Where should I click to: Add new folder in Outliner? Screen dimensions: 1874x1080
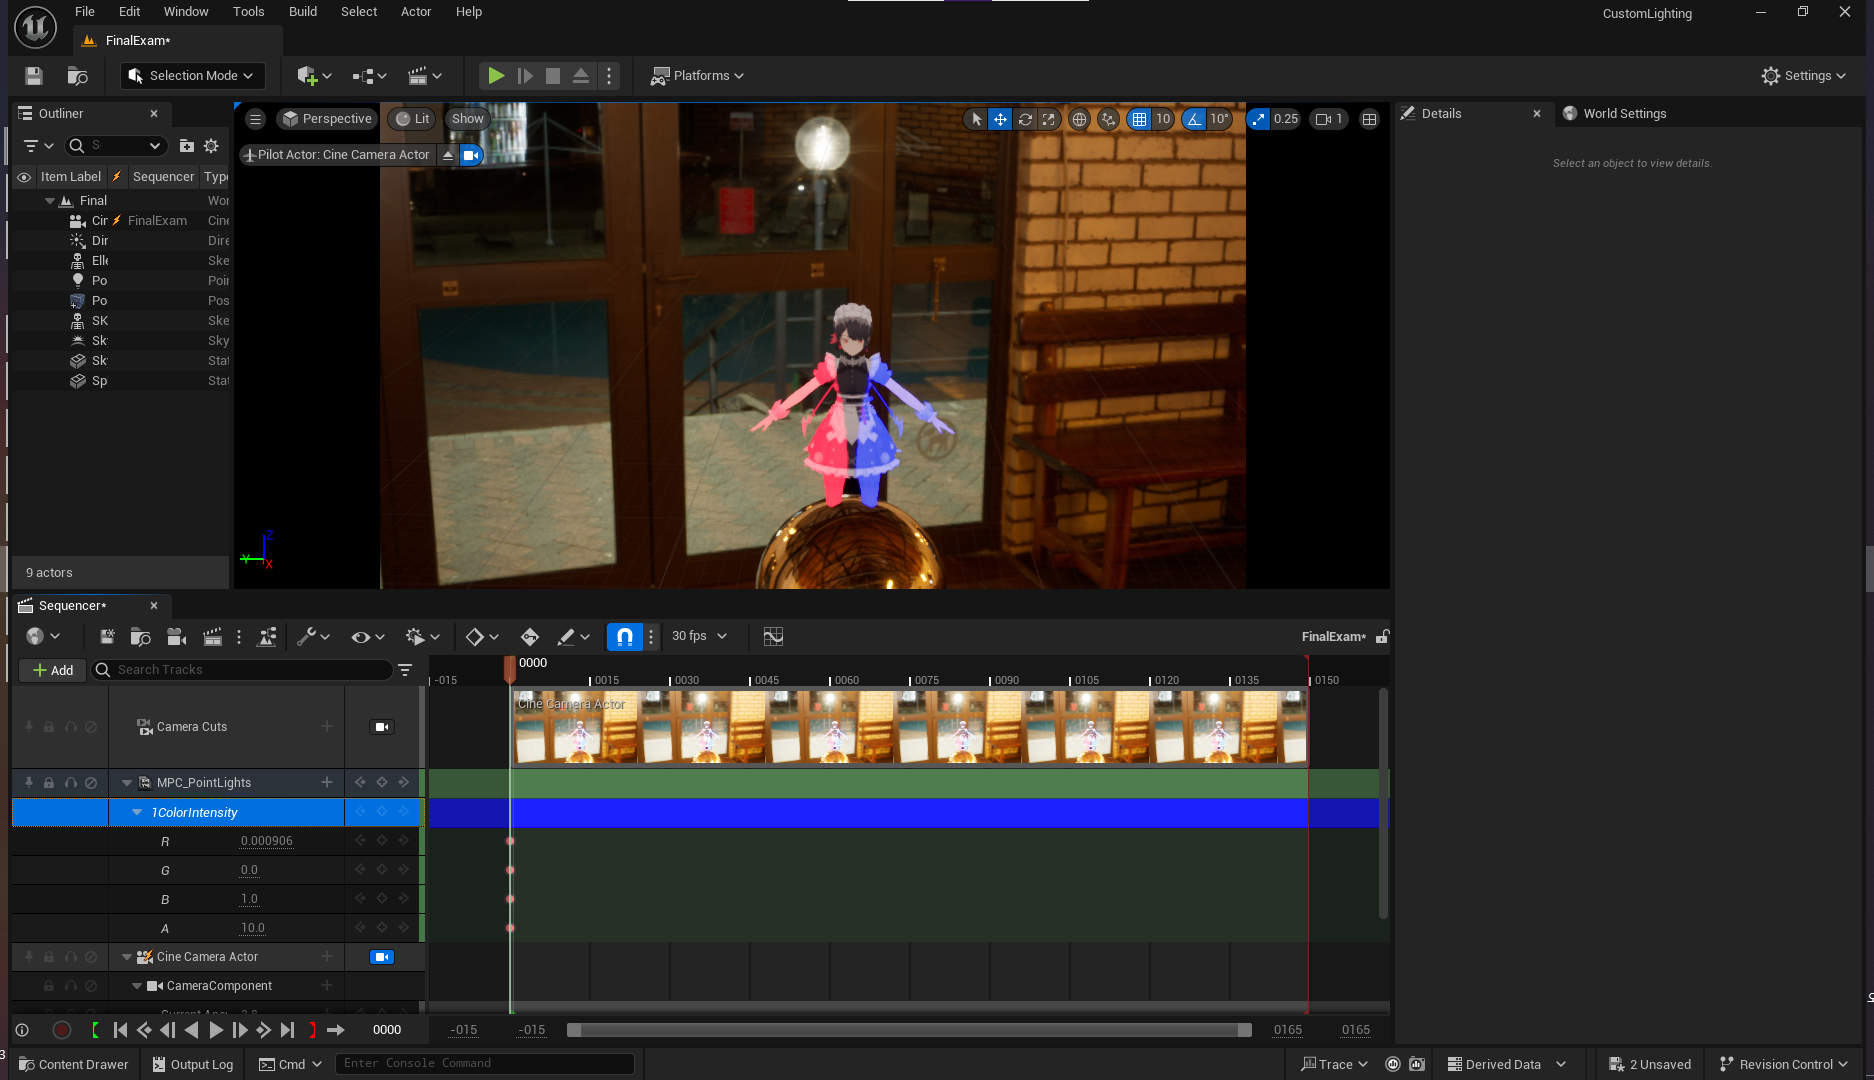point(186,146)
